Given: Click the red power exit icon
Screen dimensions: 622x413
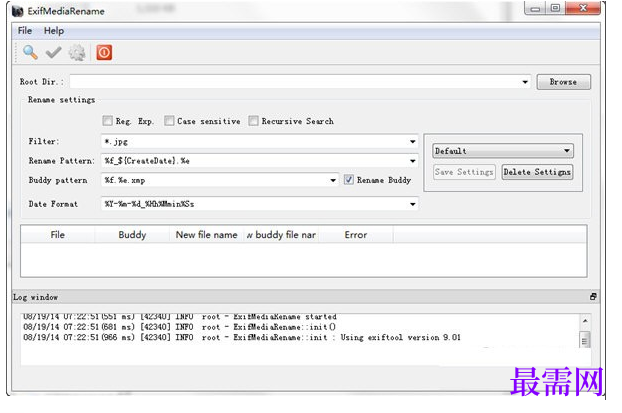Looking at the screenshot, I should pos(104,52).
